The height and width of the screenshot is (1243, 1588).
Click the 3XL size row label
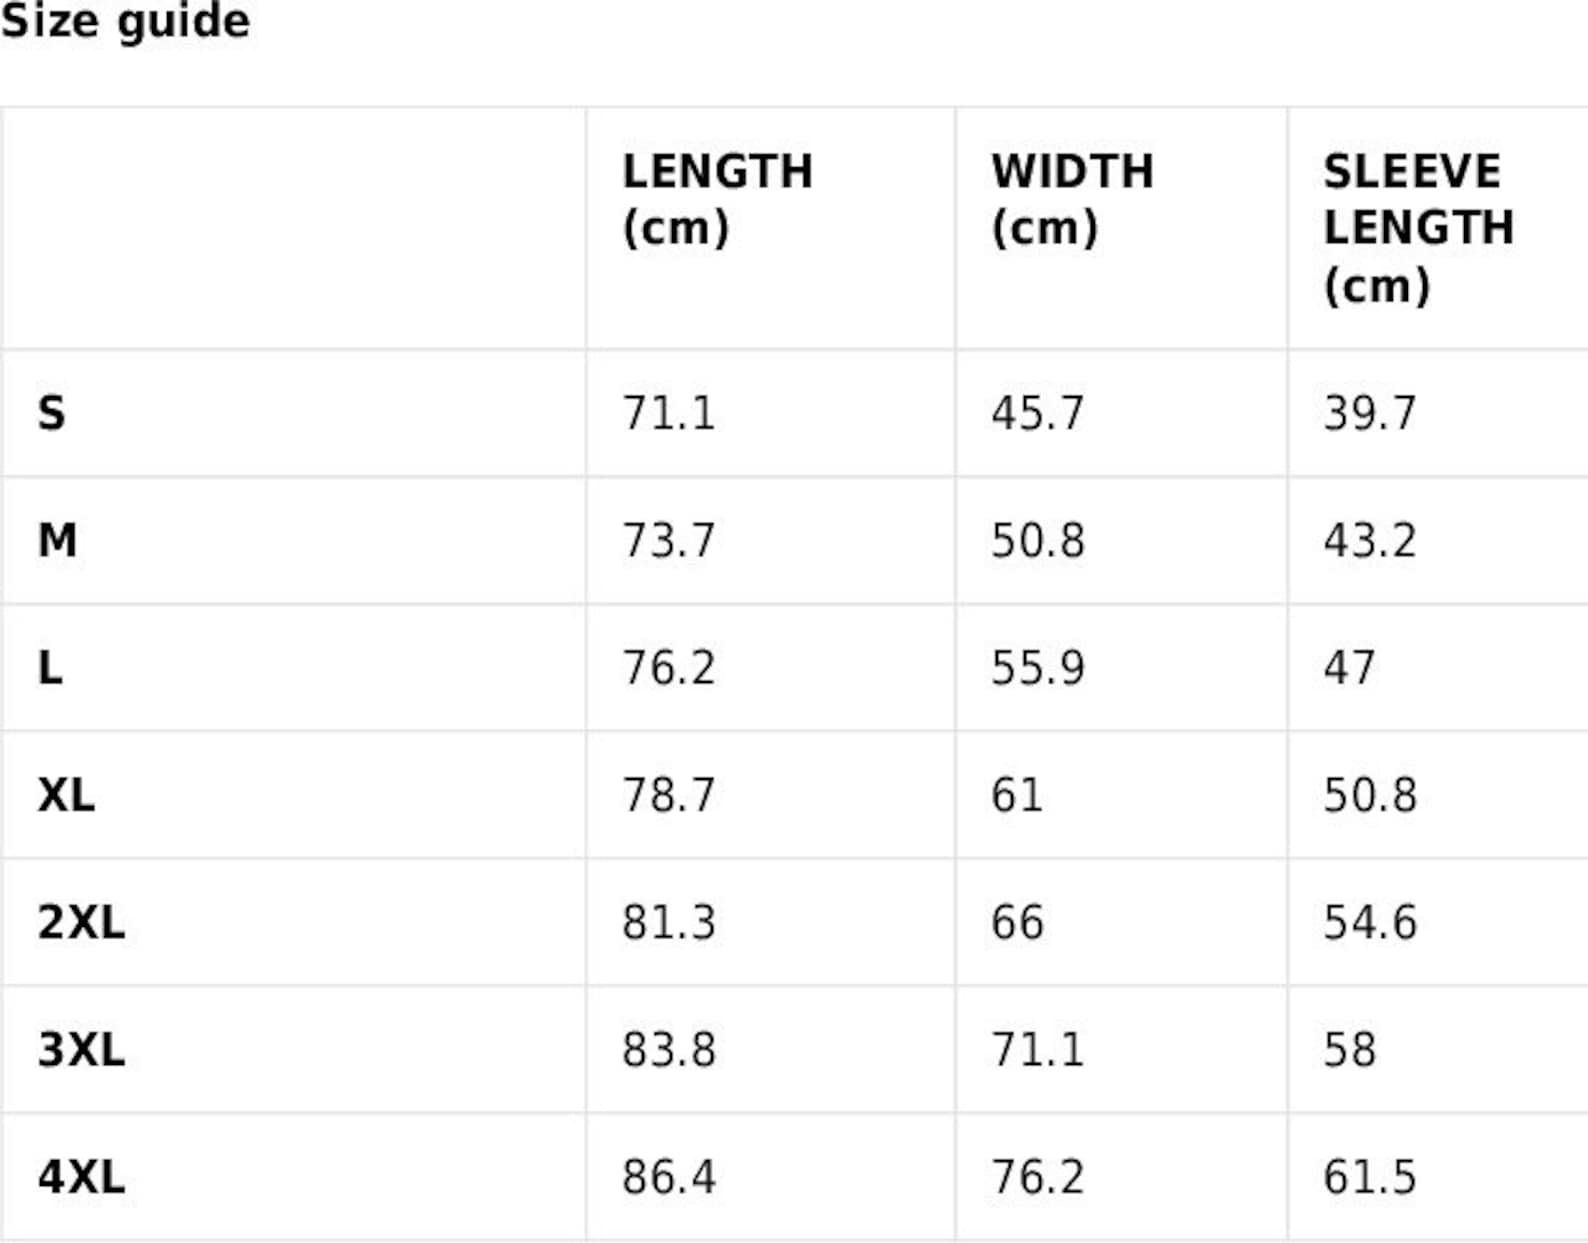[81, 1049]
